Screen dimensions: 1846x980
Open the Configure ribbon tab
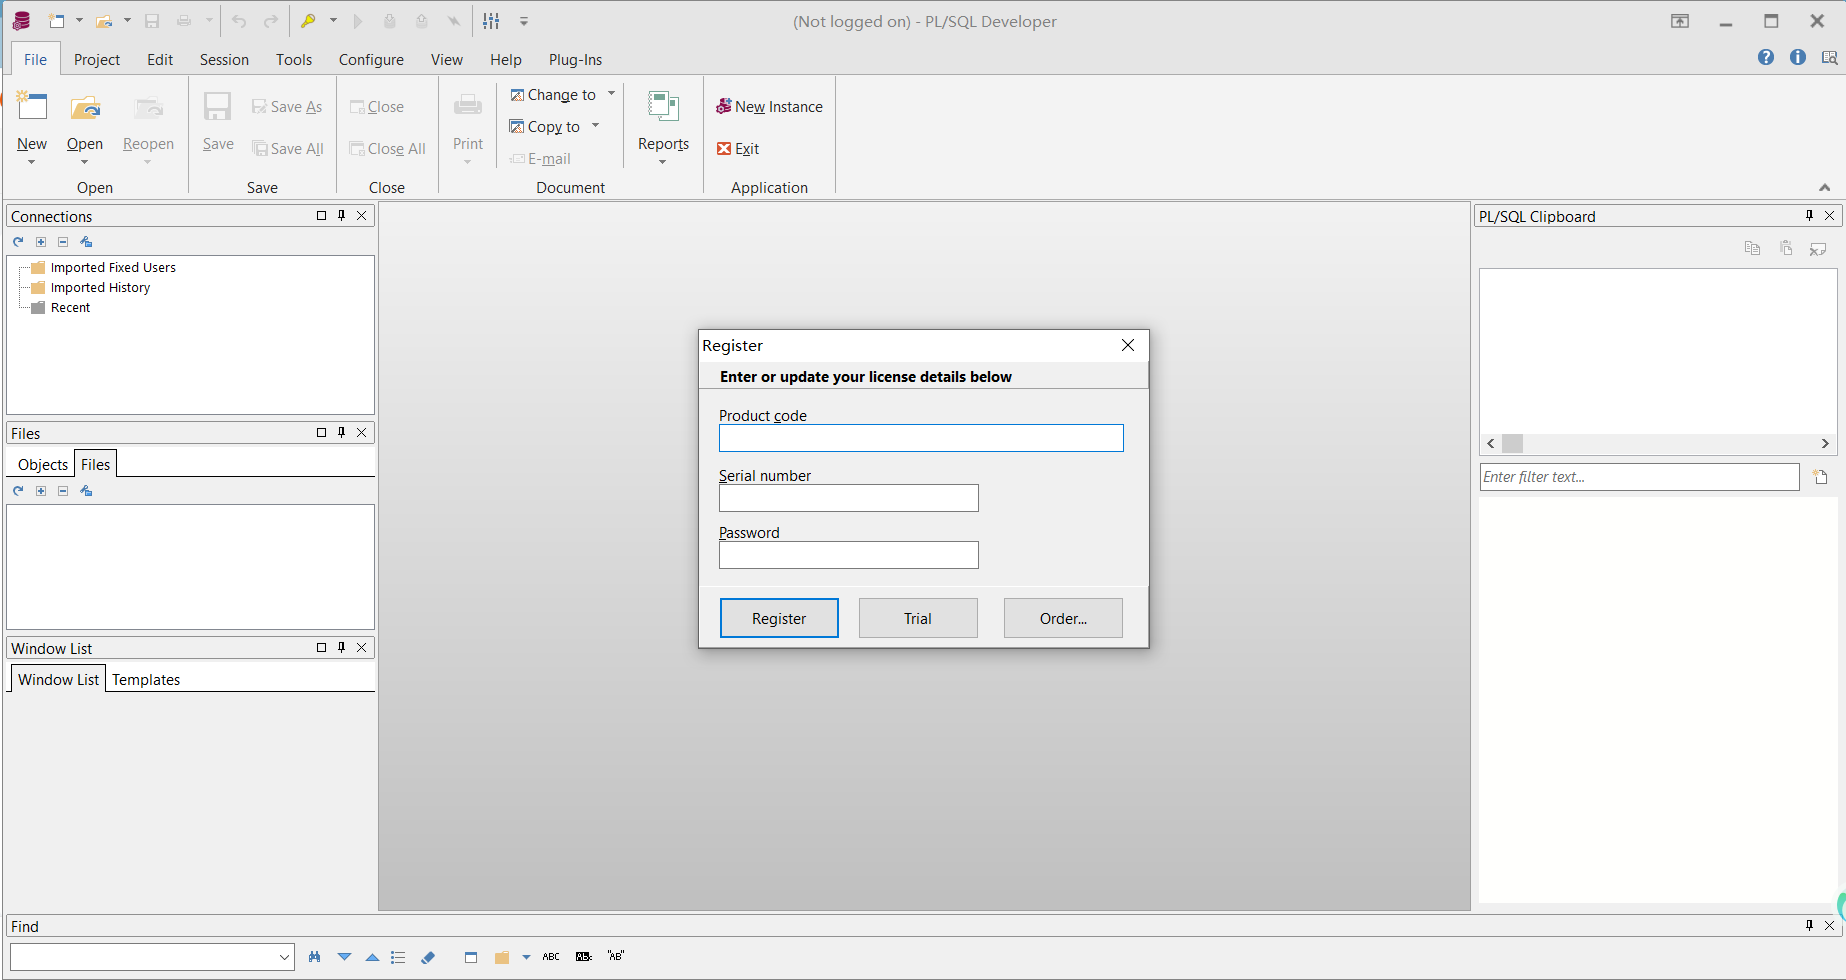click(371, 60)
